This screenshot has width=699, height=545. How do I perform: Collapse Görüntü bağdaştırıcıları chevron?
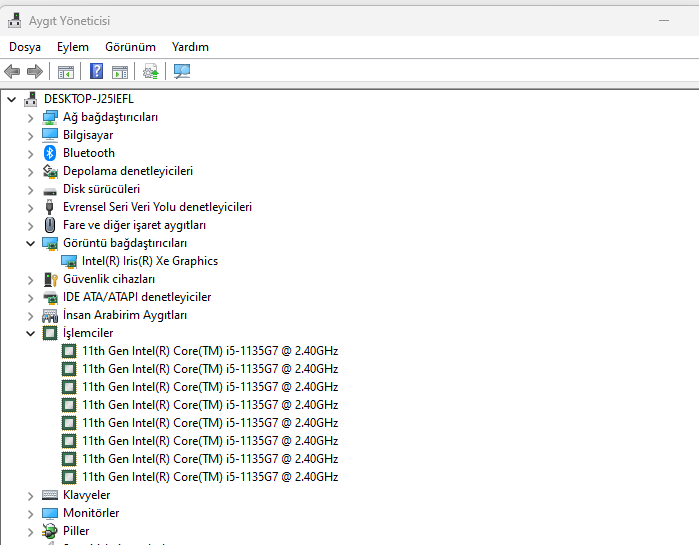(30, 243)
